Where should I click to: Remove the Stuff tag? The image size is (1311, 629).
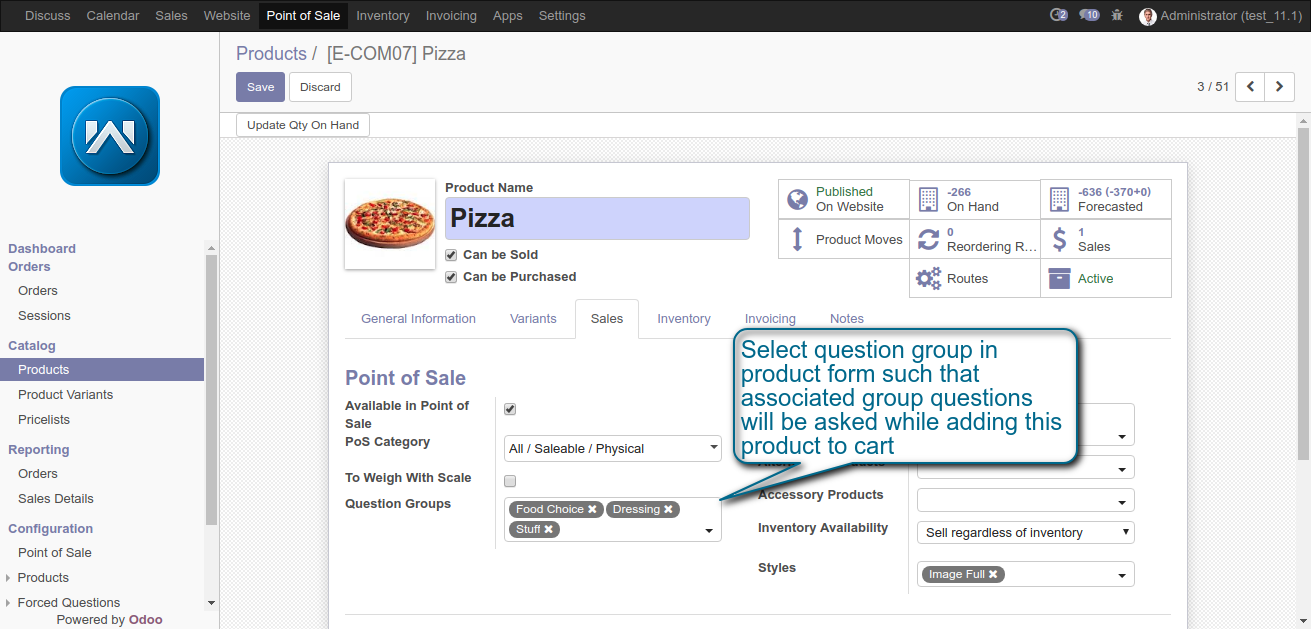(548, 529)
